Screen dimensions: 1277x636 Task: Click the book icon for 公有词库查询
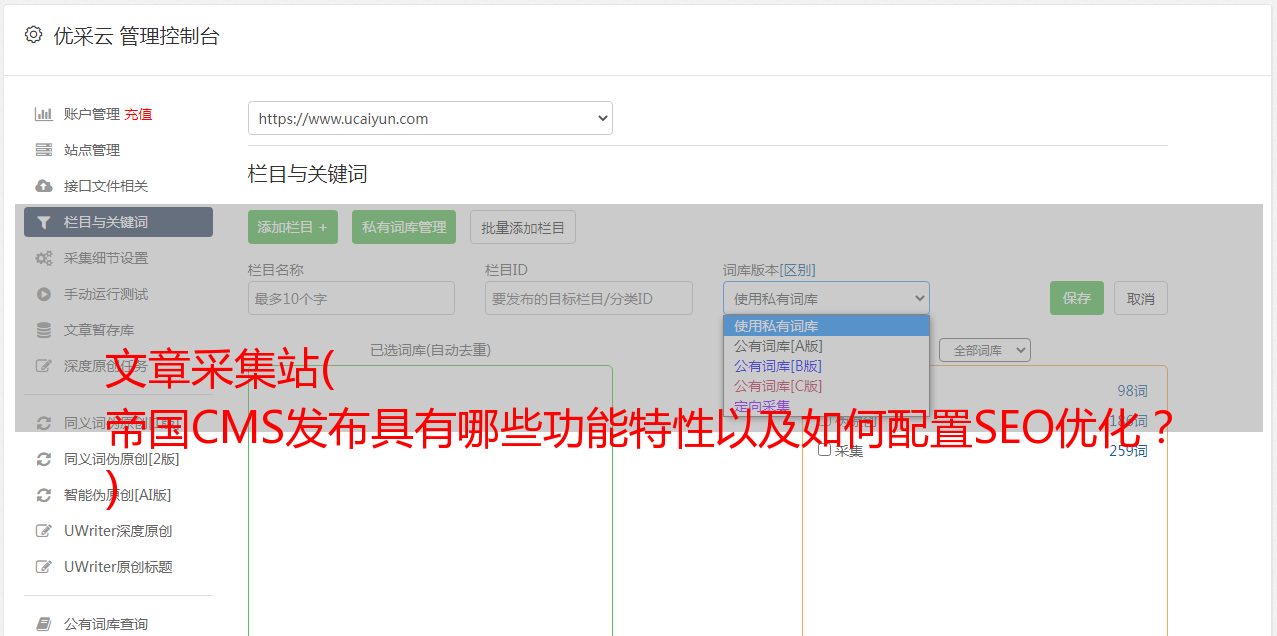[x=43, y=624]
